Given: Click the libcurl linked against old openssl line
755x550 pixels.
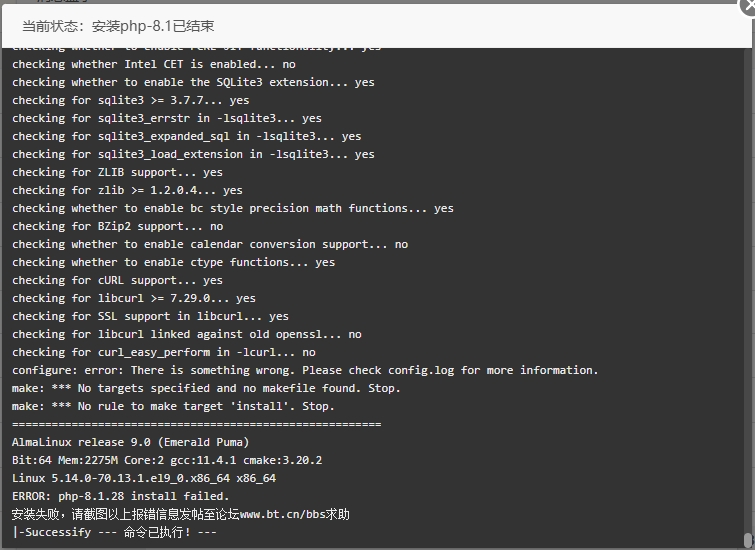Looking at the screenshot, I should click(x=187, y=334).
